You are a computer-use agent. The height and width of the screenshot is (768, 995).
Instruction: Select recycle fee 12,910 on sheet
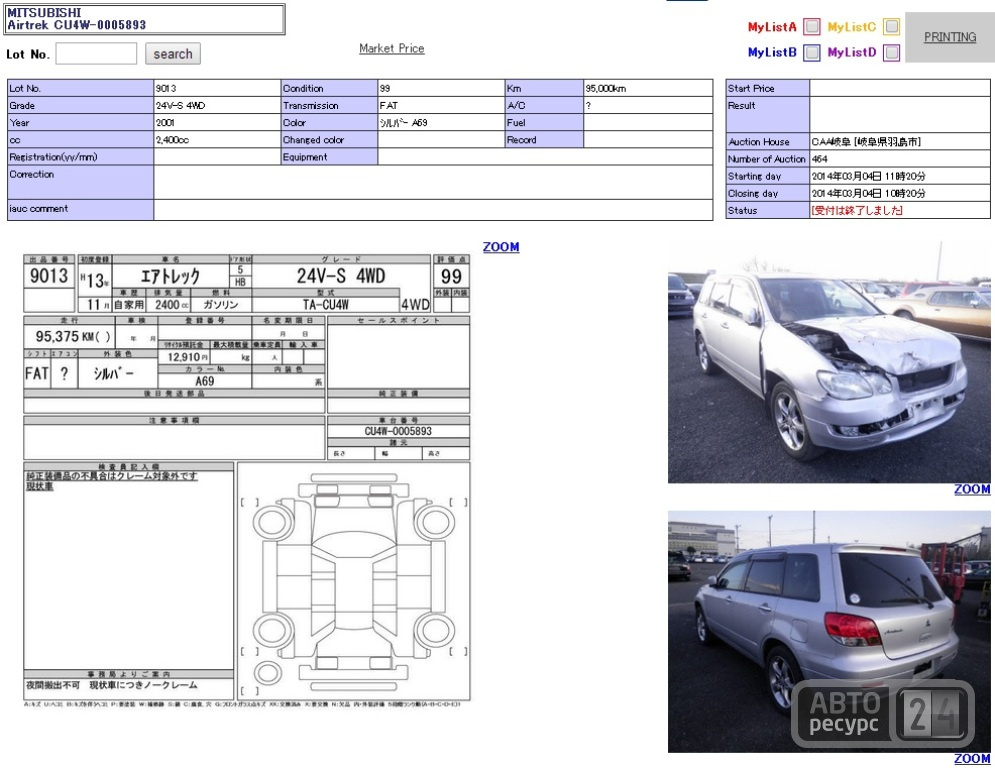pyautogui.click(x=187, y=357)
